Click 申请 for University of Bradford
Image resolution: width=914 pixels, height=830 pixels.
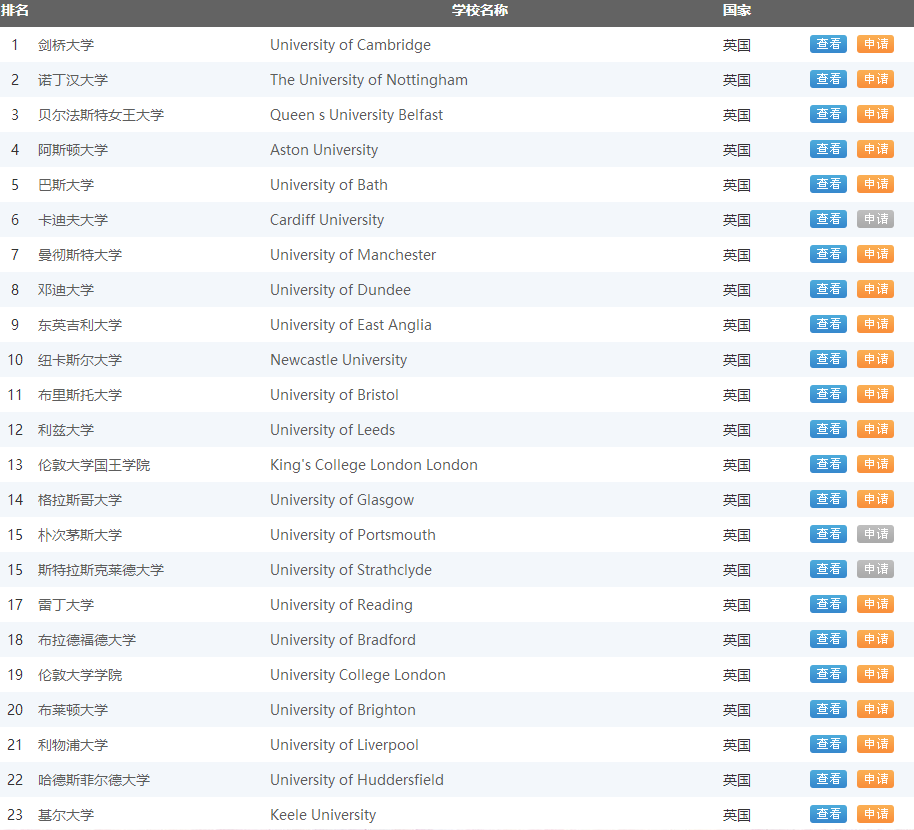(x=876, y=639)
